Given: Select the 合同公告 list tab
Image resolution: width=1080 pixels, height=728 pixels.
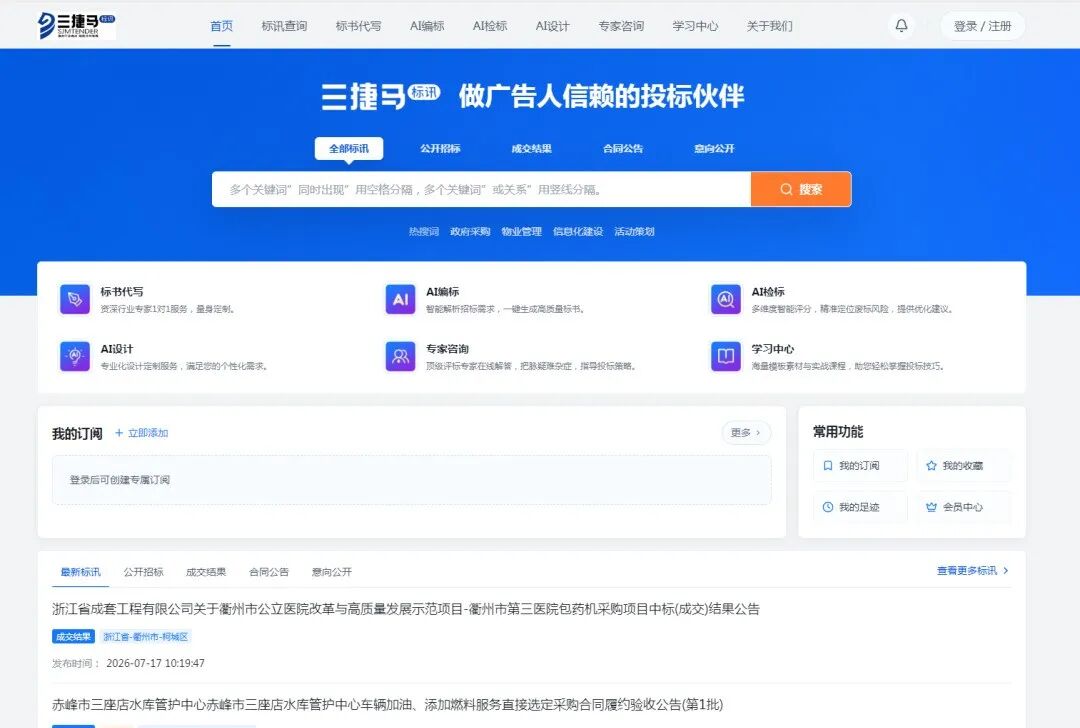Looking at the screenshot, I should [269, 572].
